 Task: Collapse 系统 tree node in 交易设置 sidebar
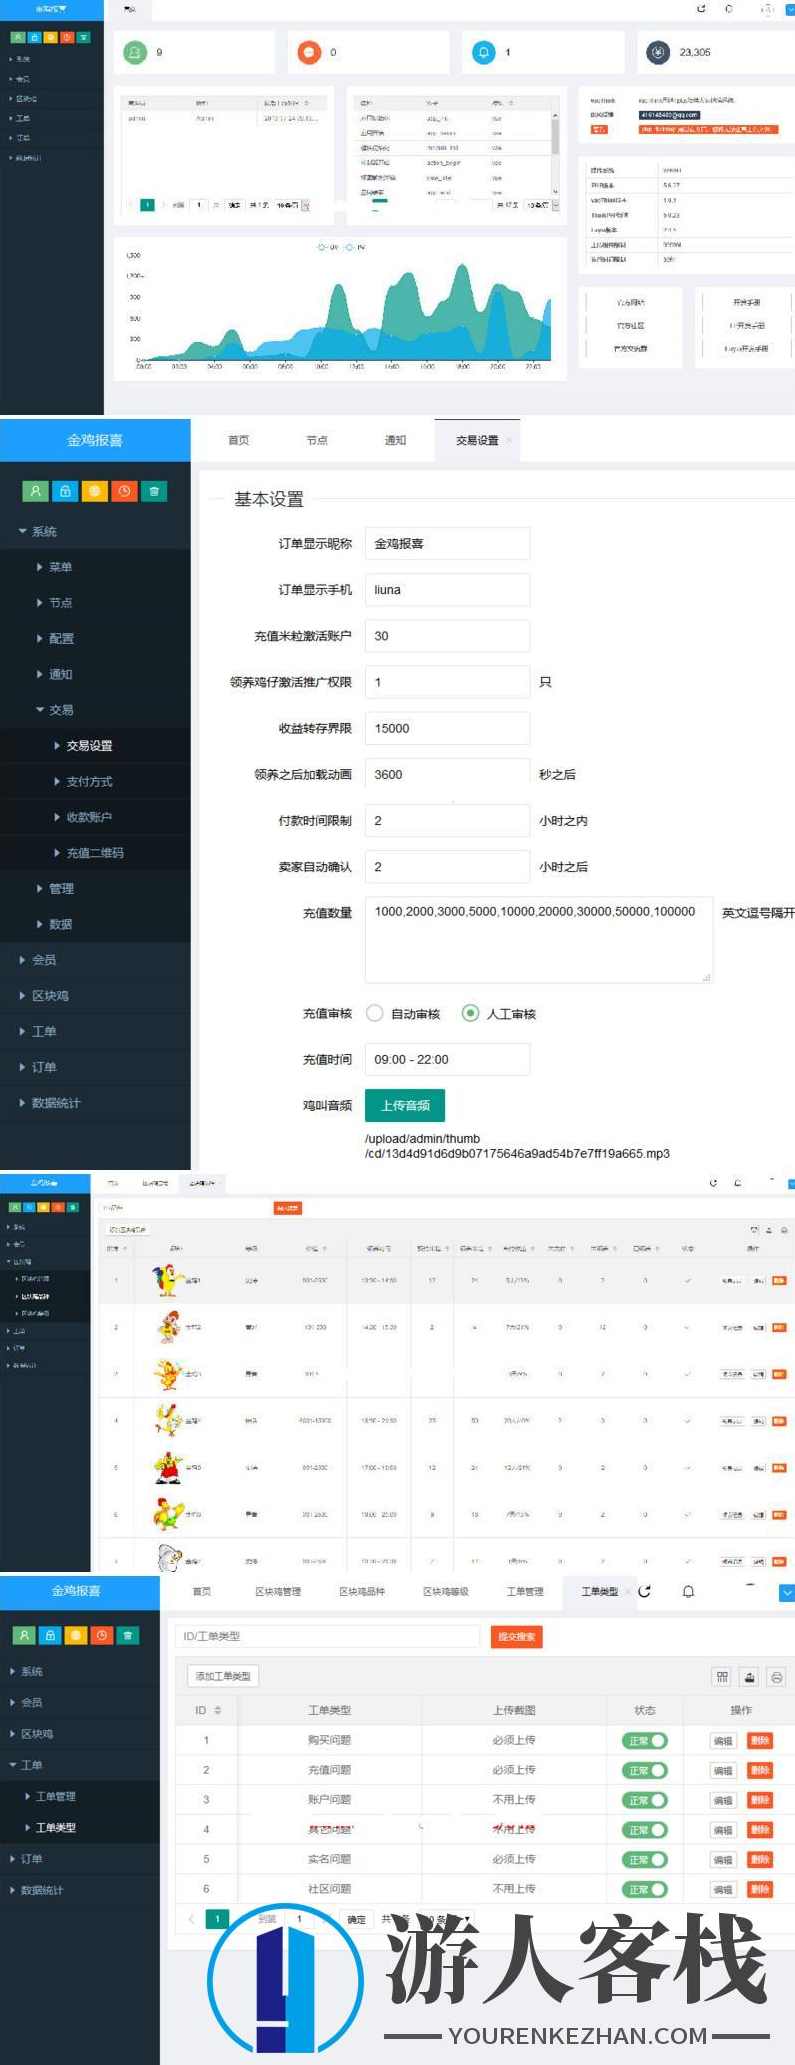coord(22,531)
